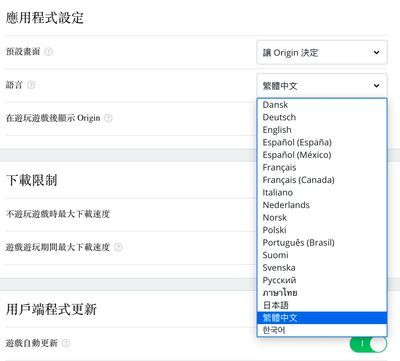
Task: Choose Español (España) language option
Action: coord(322,142)
